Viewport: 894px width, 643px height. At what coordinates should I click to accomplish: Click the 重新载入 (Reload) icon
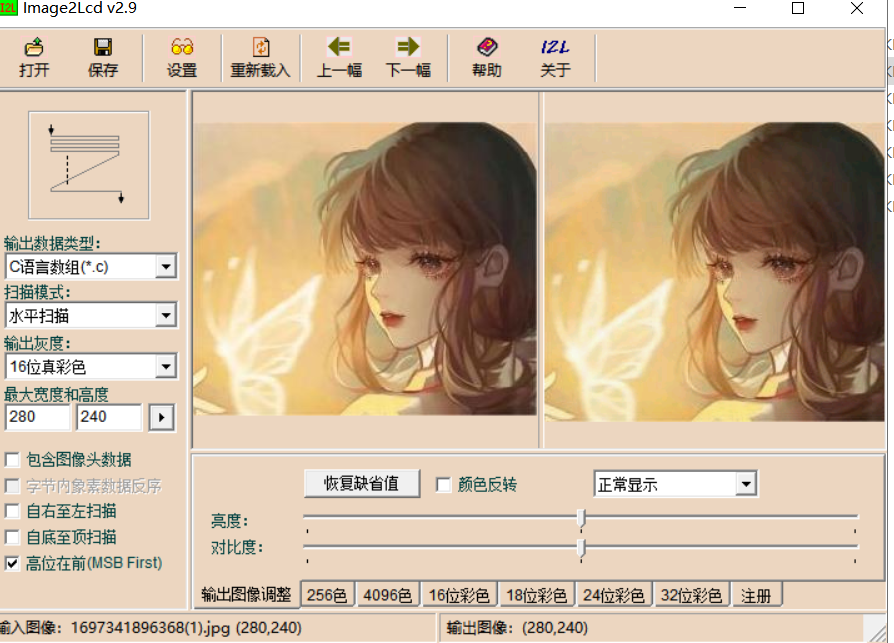click(261, 47)
